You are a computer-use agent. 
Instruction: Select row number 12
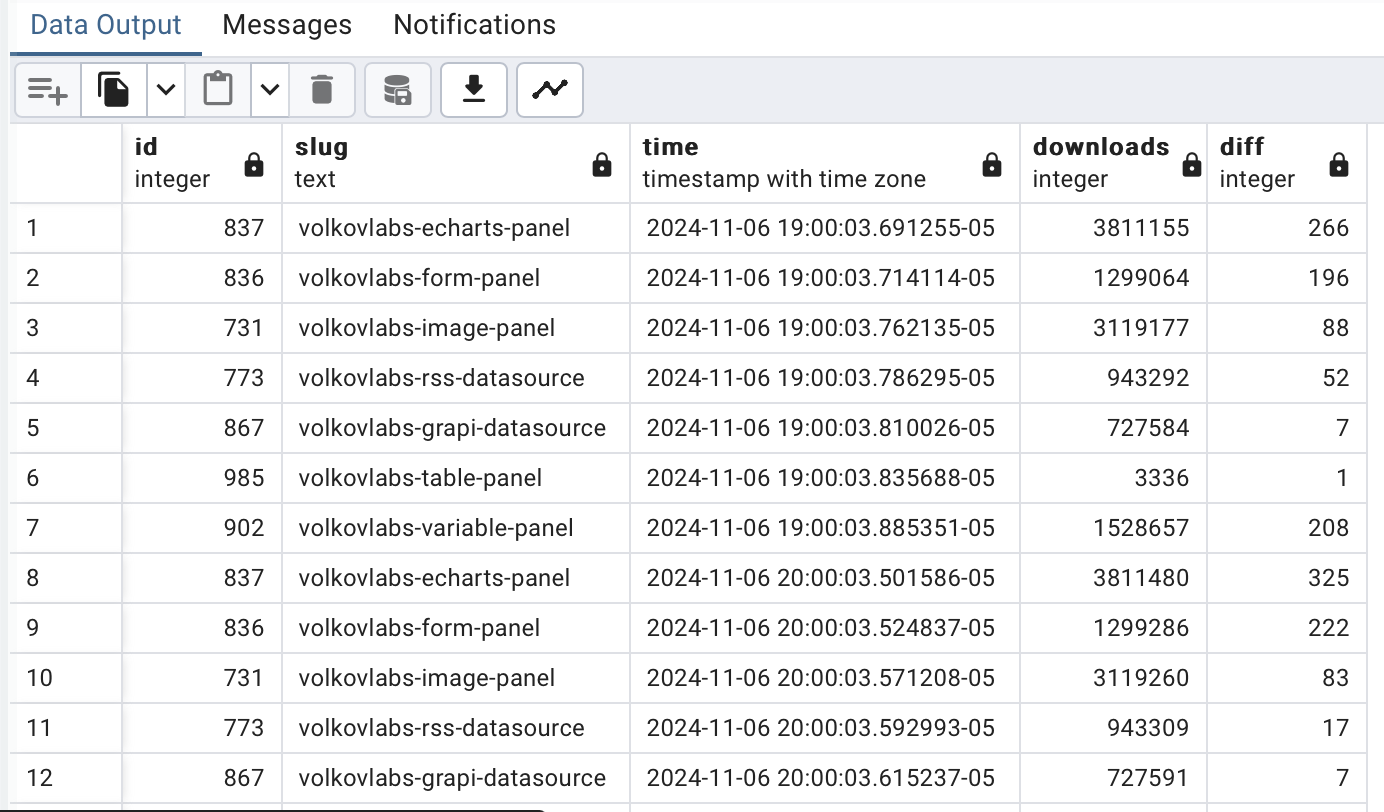pyautogui.click(x=67, y=778)
